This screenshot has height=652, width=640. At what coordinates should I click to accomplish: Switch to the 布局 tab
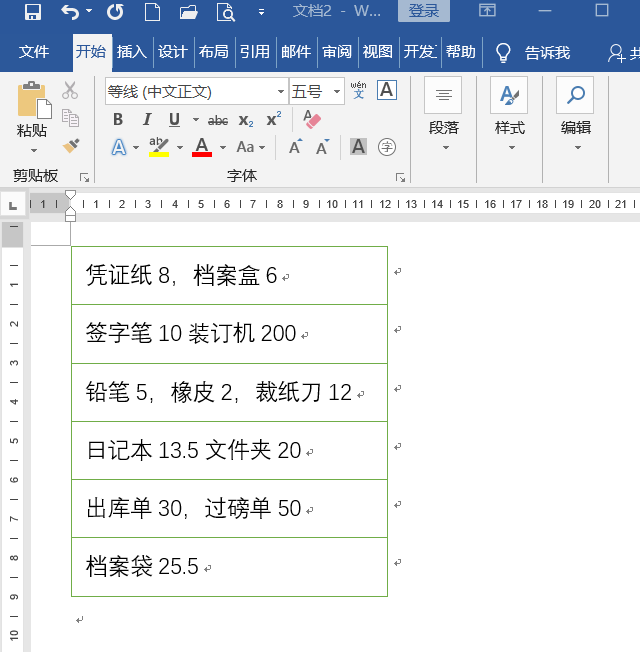coord(214,52)
